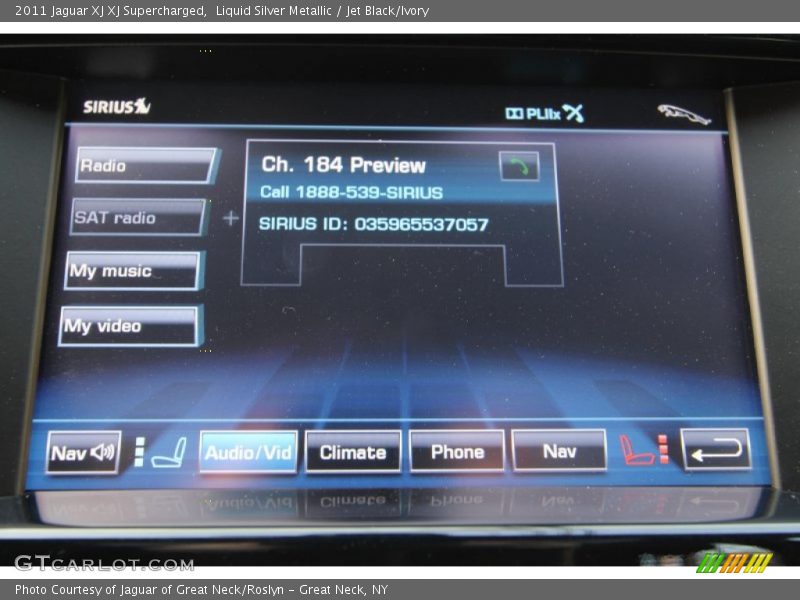
Task: Open My music source
Action: [134, 270]
